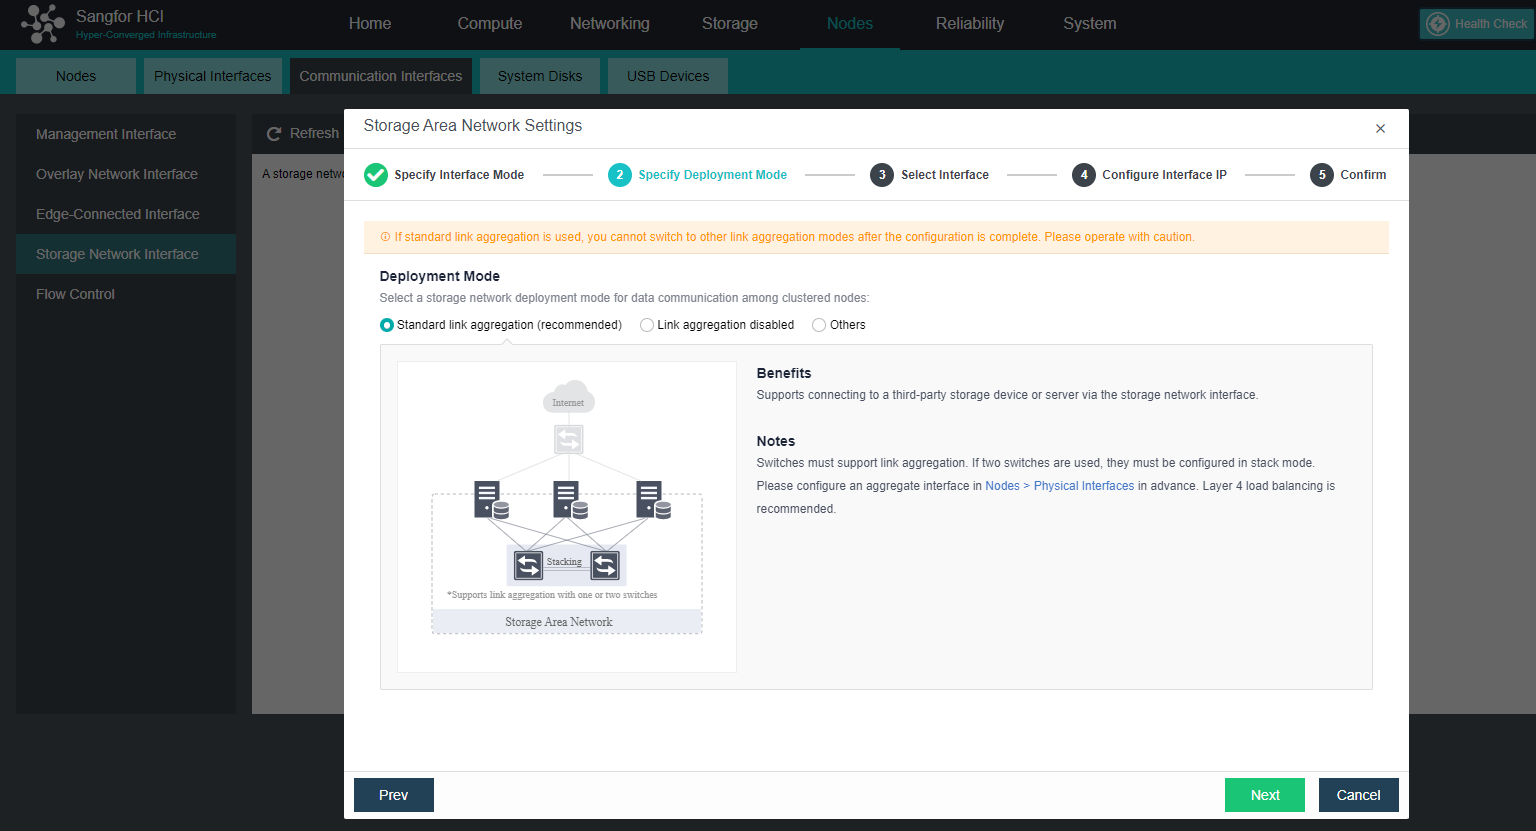Choose Link aggregation disabled option

[x=646, y=324]
